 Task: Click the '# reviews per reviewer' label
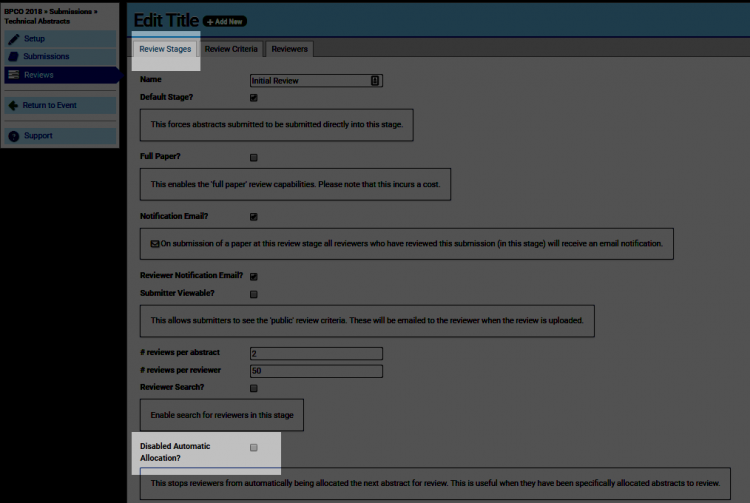pos(180,370)
